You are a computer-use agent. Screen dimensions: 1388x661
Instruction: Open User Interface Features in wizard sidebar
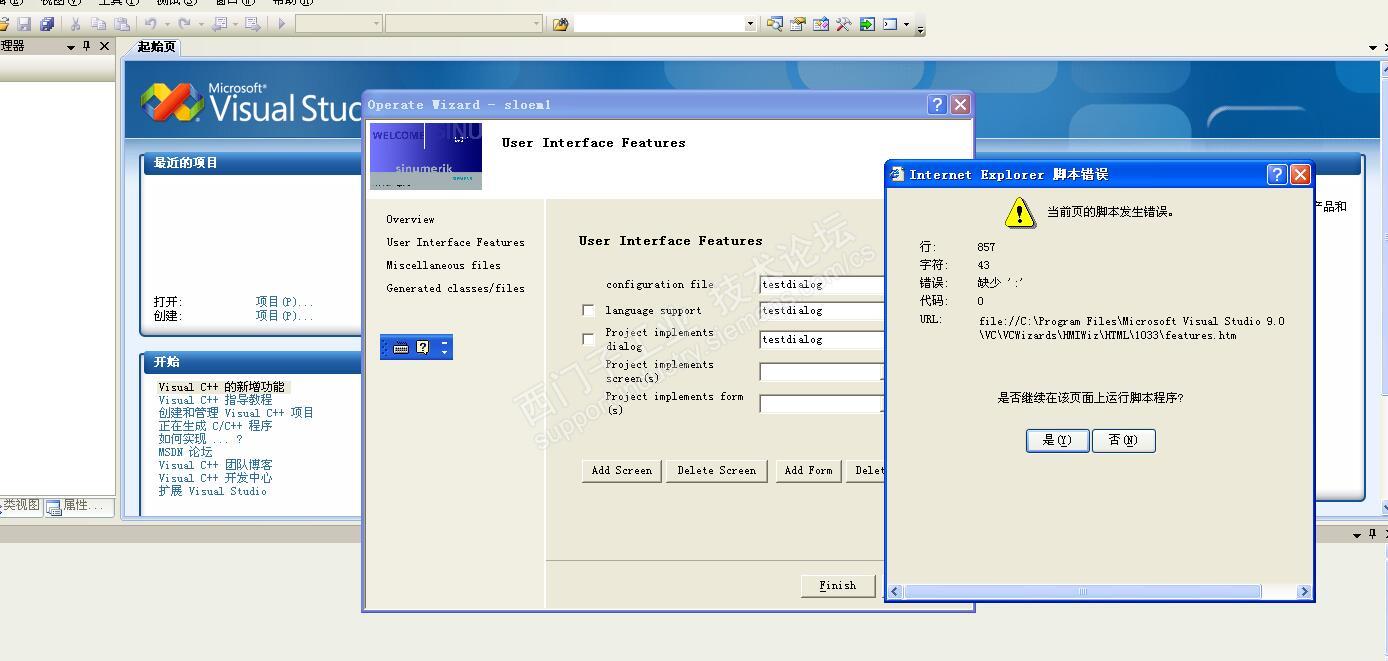click(455, 242)
